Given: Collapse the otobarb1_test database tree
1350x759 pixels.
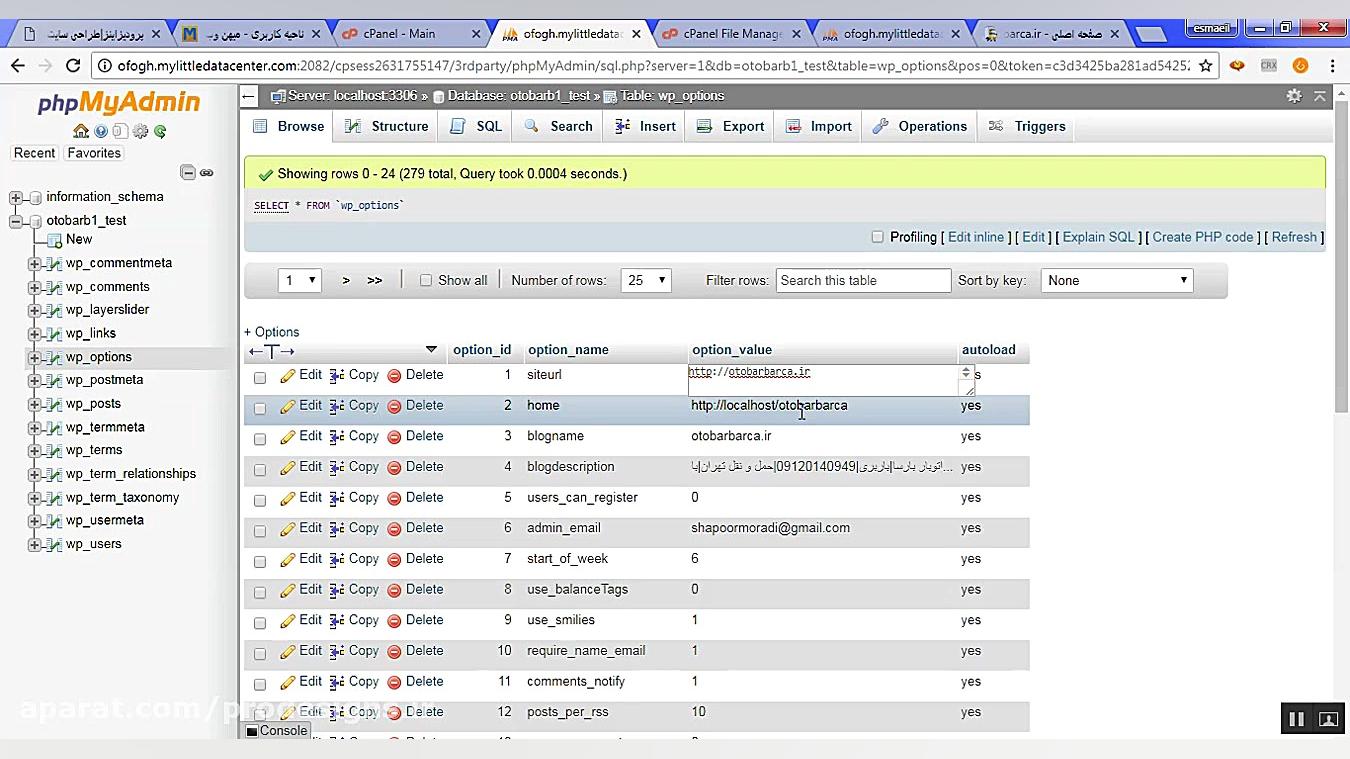Looking at the screenshot, I should click(x=15, y=221).
